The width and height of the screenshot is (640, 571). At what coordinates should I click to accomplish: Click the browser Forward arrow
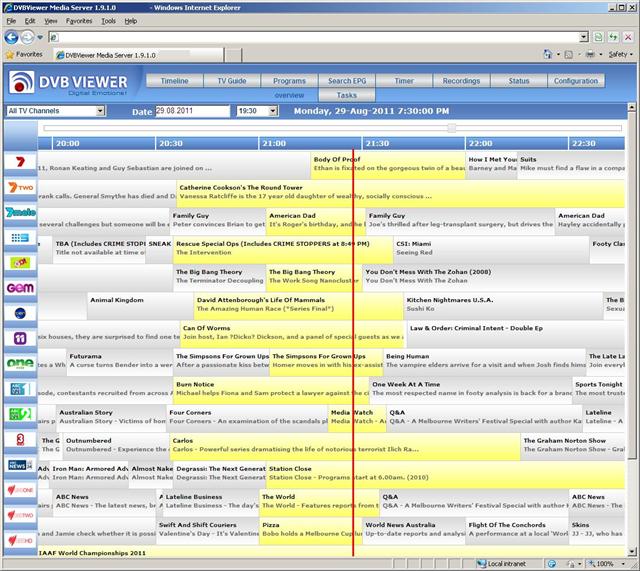click(x=27, y=38)
